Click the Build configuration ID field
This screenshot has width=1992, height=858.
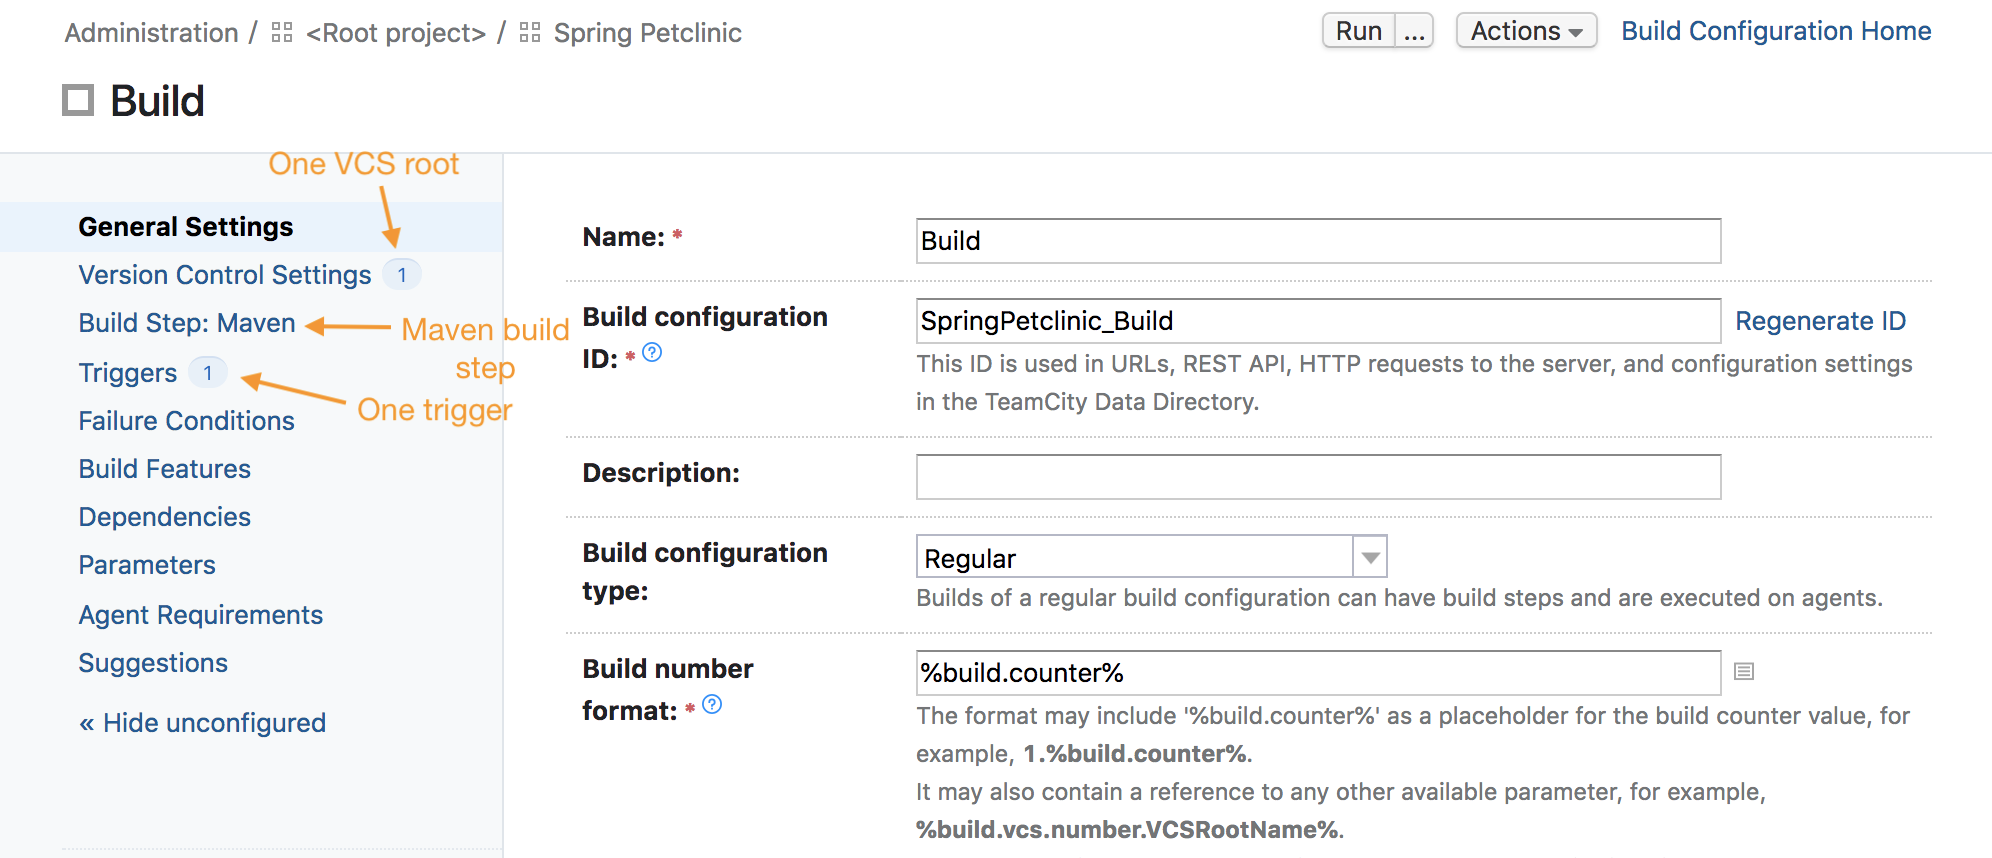point(1318,321)
